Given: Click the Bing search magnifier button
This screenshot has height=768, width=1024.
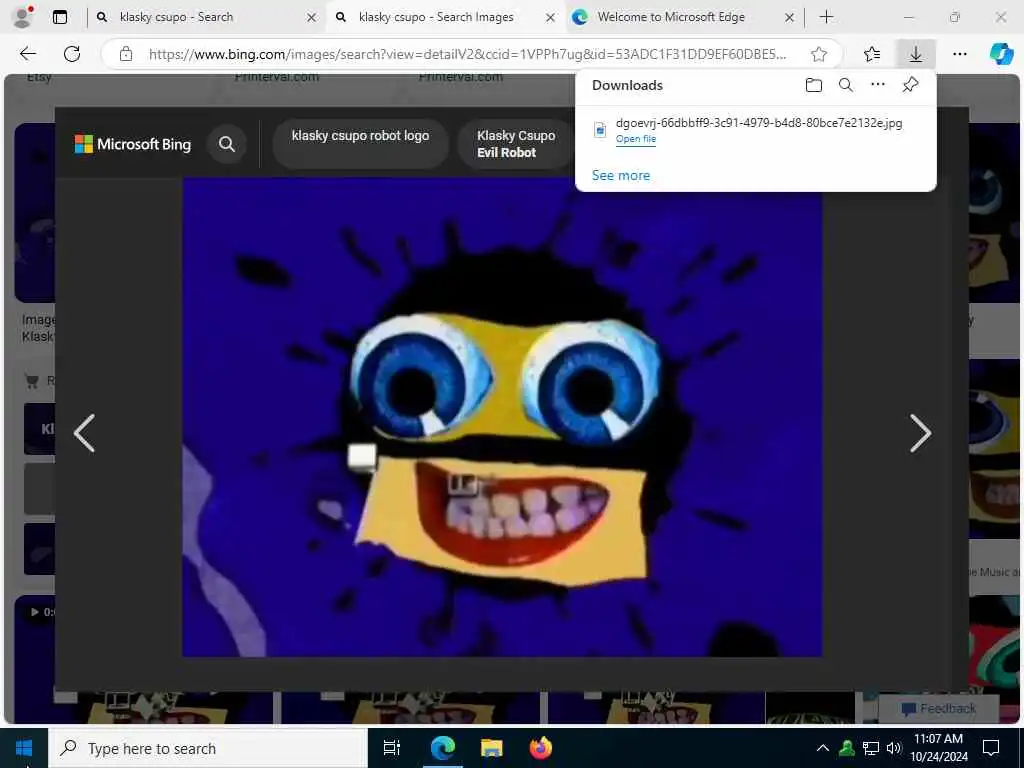Looking at the screenshot, I should click(x=227, y=144).
